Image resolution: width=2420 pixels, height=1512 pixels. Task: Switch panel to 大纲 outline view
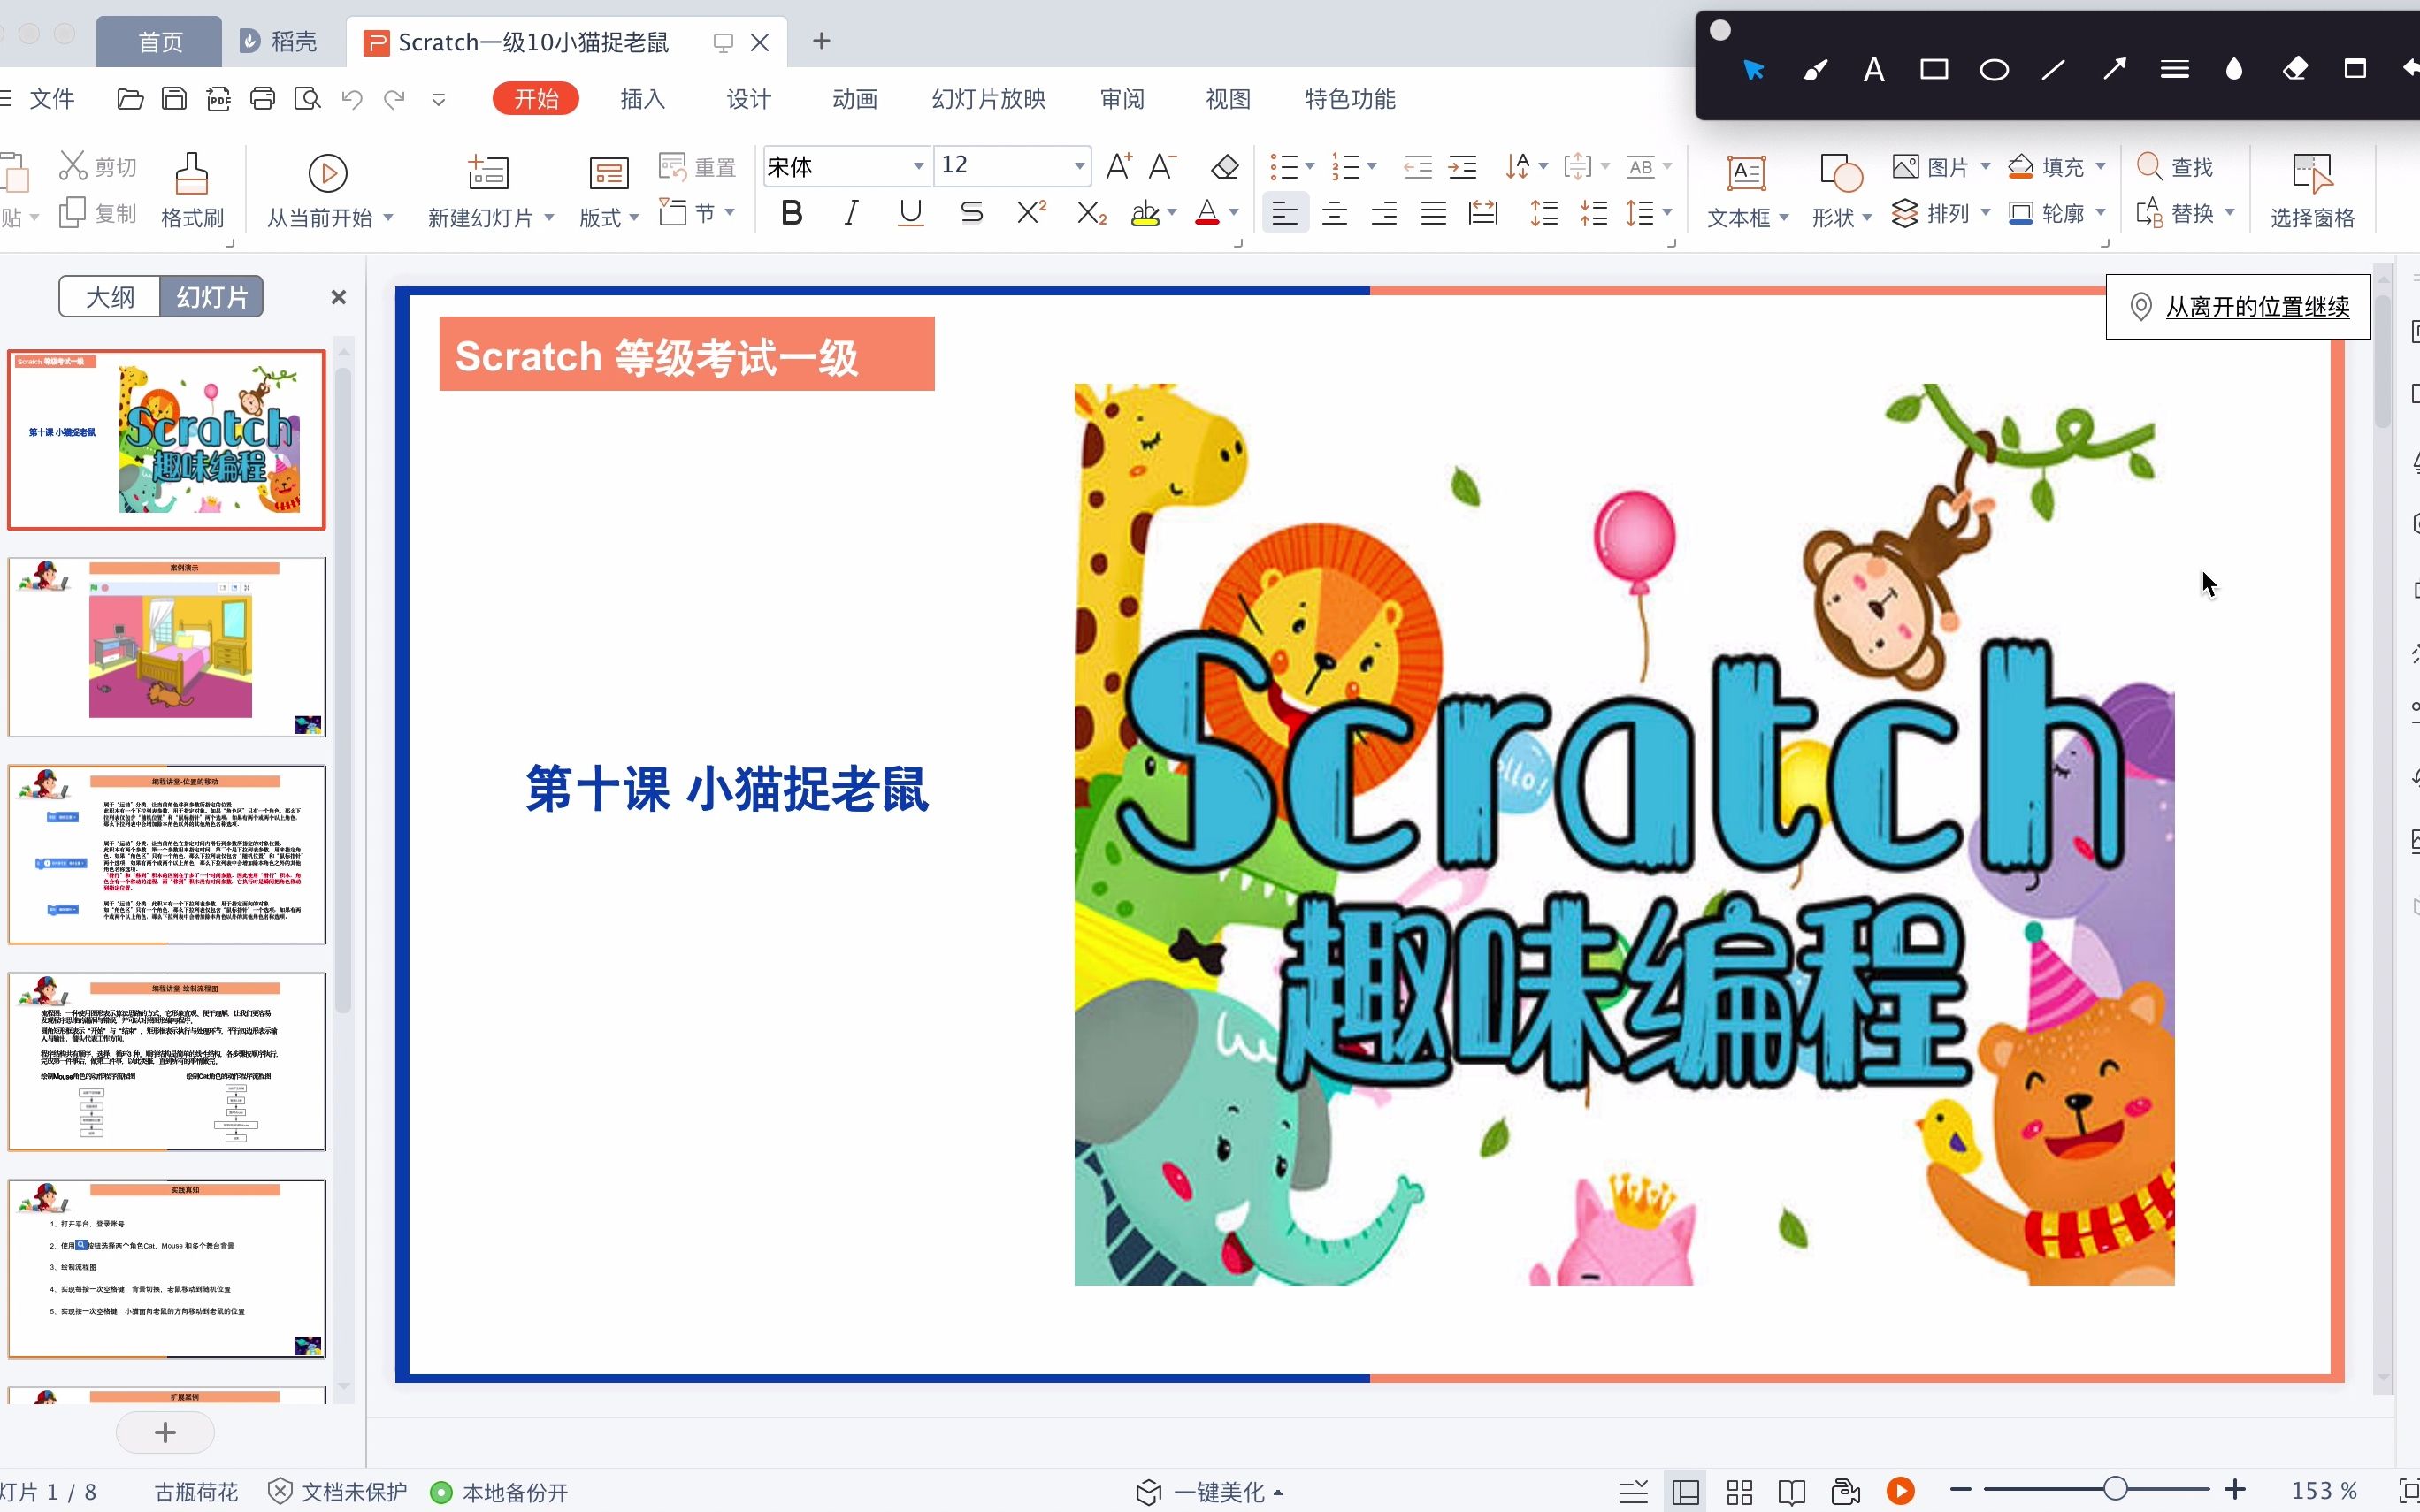coord(110,297)
